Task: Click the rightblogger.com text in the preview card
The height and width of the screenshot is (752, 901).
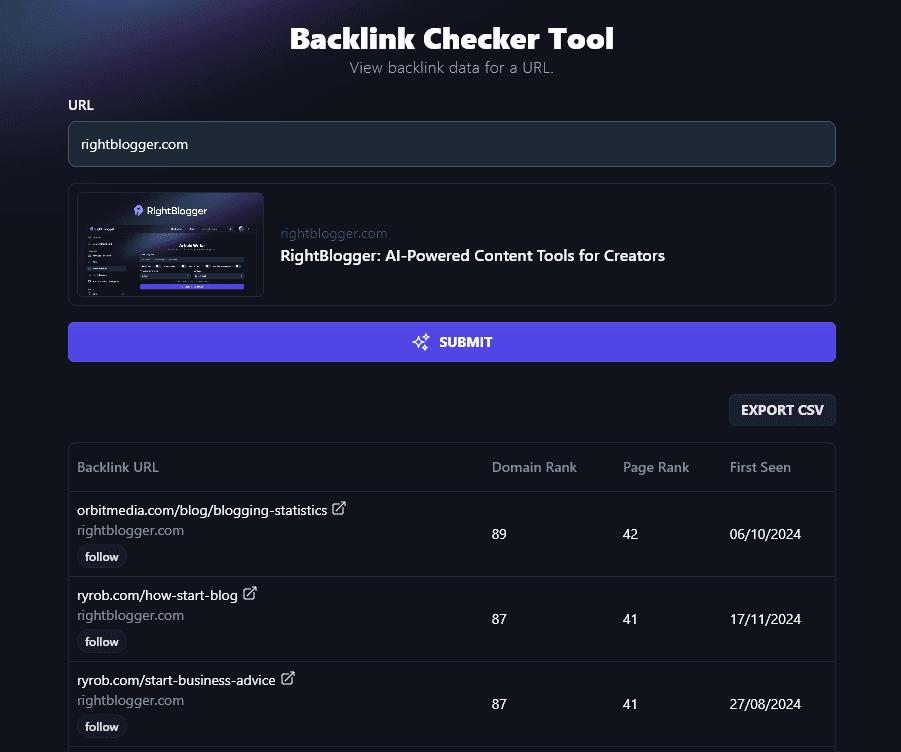Action: (334, 233)
